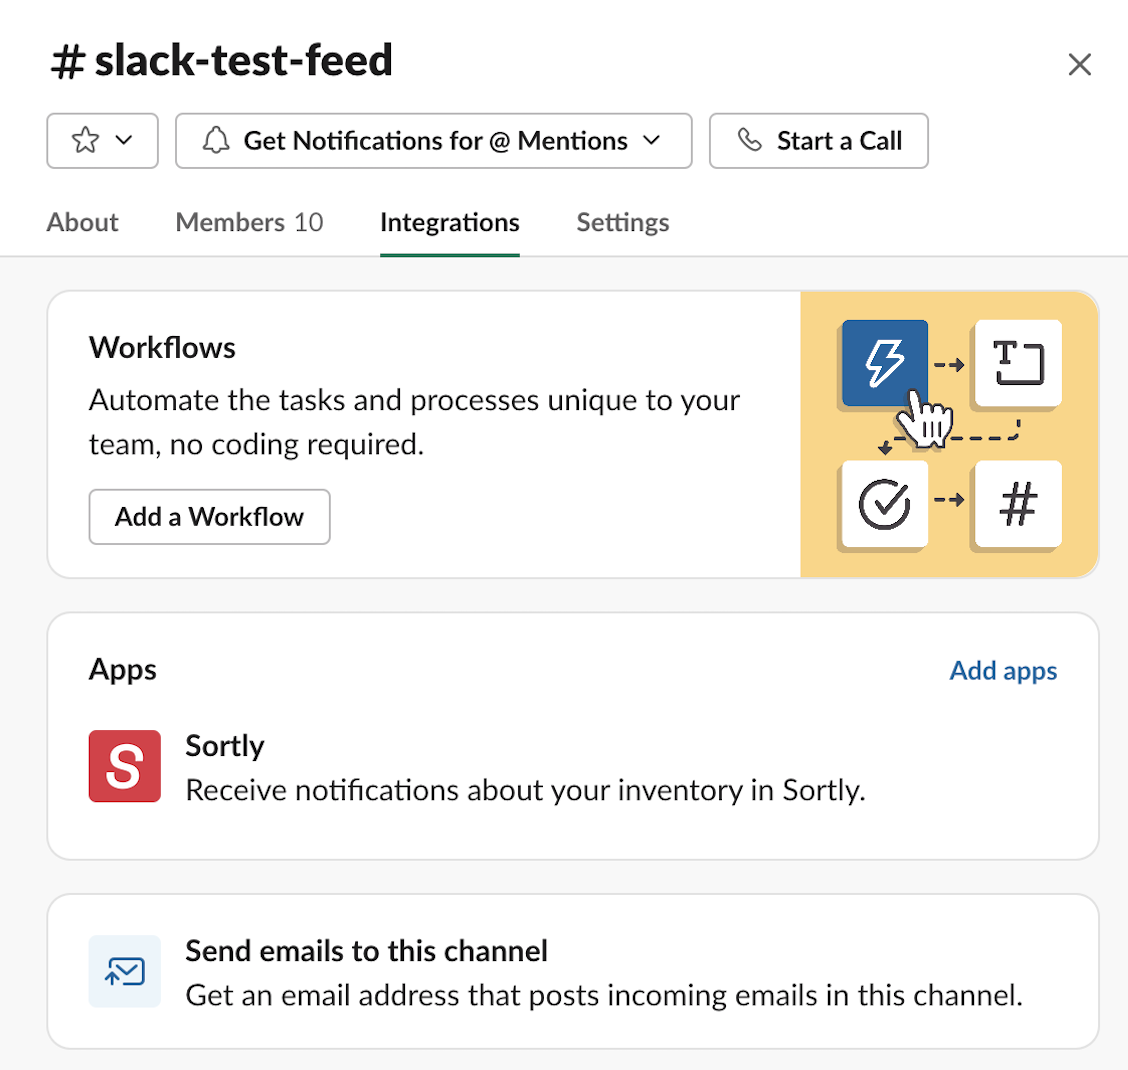Screen dimensions: 1128x1070
Task: Select the Integrations tab
Action: click(x=450, y=222)
